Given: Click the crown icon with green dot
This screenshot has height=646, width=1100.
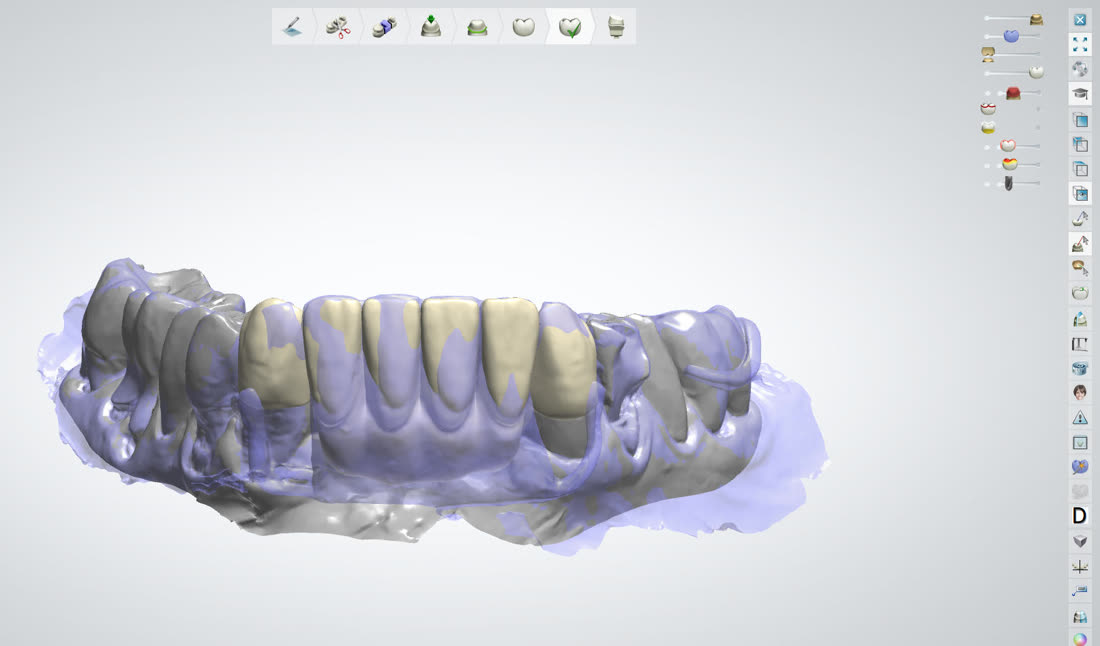Looking at the screenshot, I should [1080, 292].
